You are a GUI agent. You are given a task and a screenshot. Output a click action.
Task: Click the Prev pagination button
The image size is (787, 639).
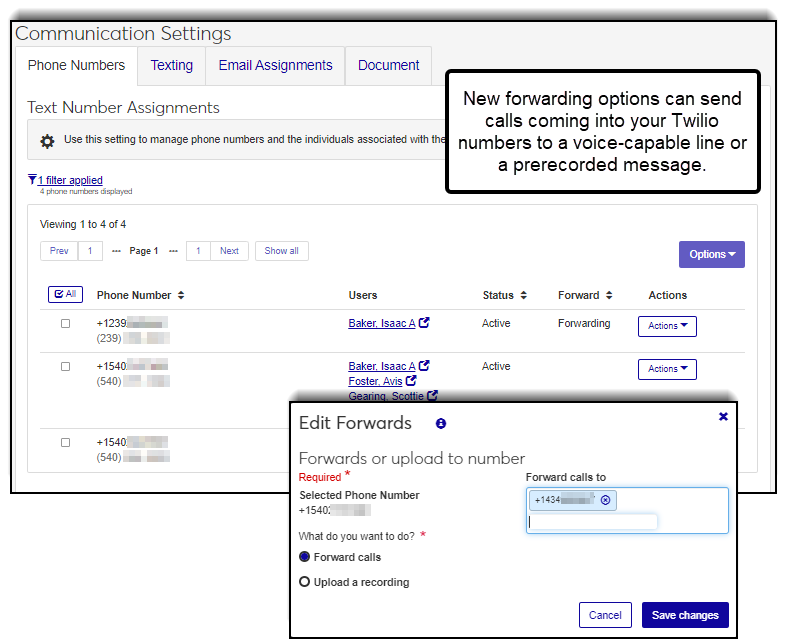coord(59,251)
